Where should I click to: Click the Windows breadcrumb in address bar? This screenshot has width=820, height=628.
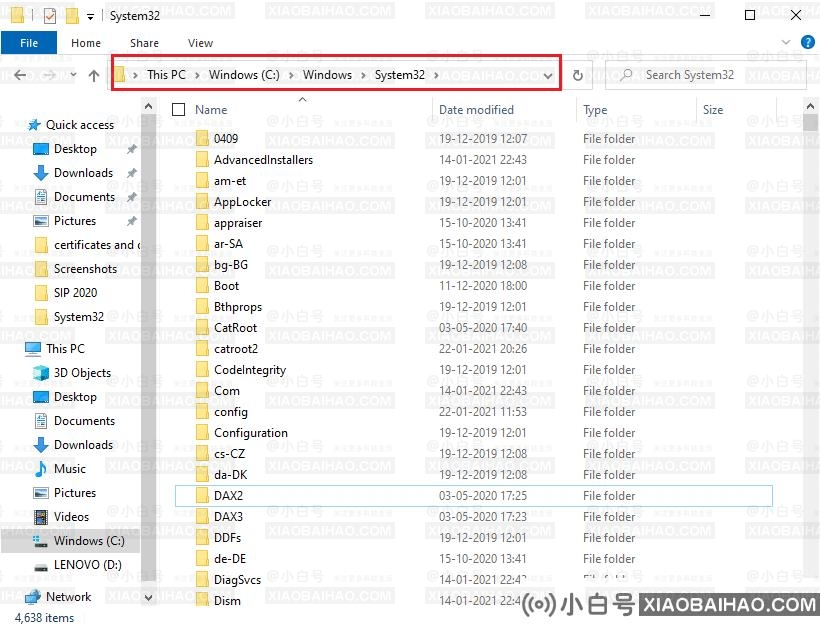coord(327,75)
